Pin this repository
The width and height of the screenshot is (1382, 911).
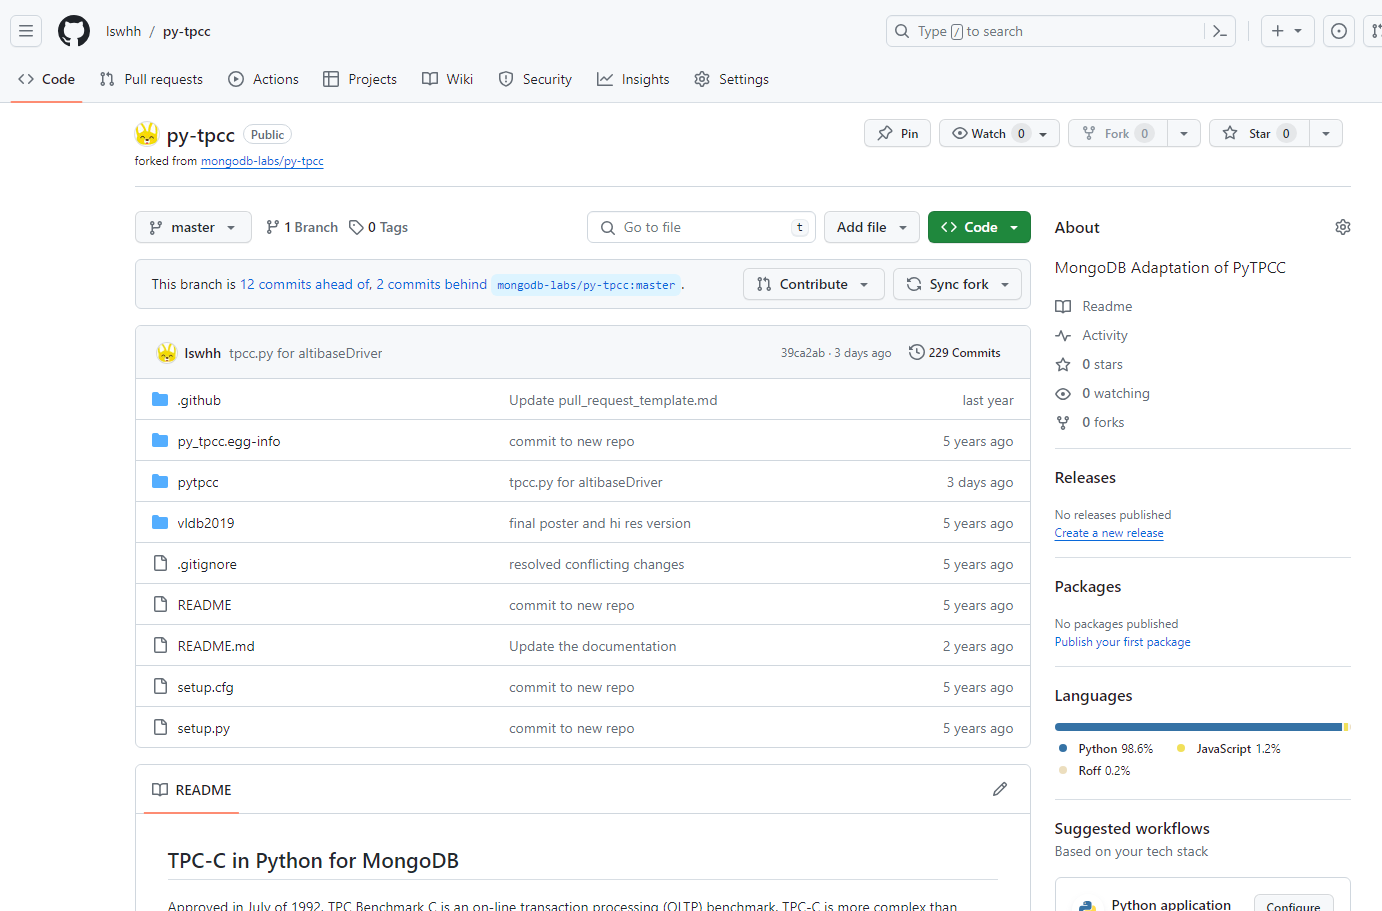click(x=896, y=132)
